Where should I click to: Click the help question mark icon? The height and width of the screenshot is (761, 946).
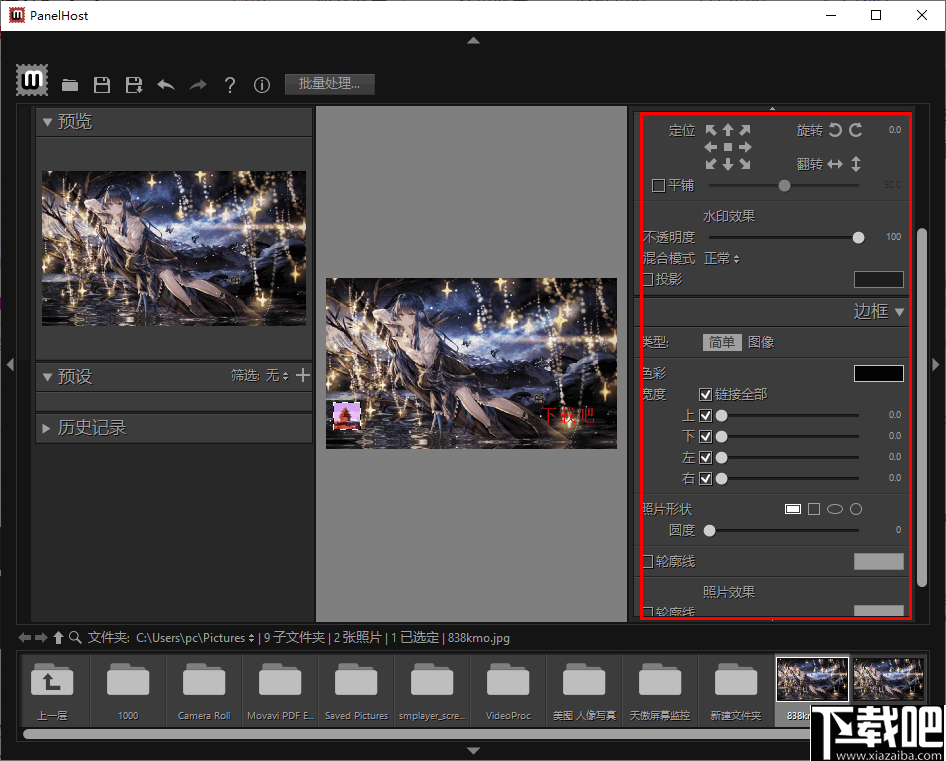[230, 84]
